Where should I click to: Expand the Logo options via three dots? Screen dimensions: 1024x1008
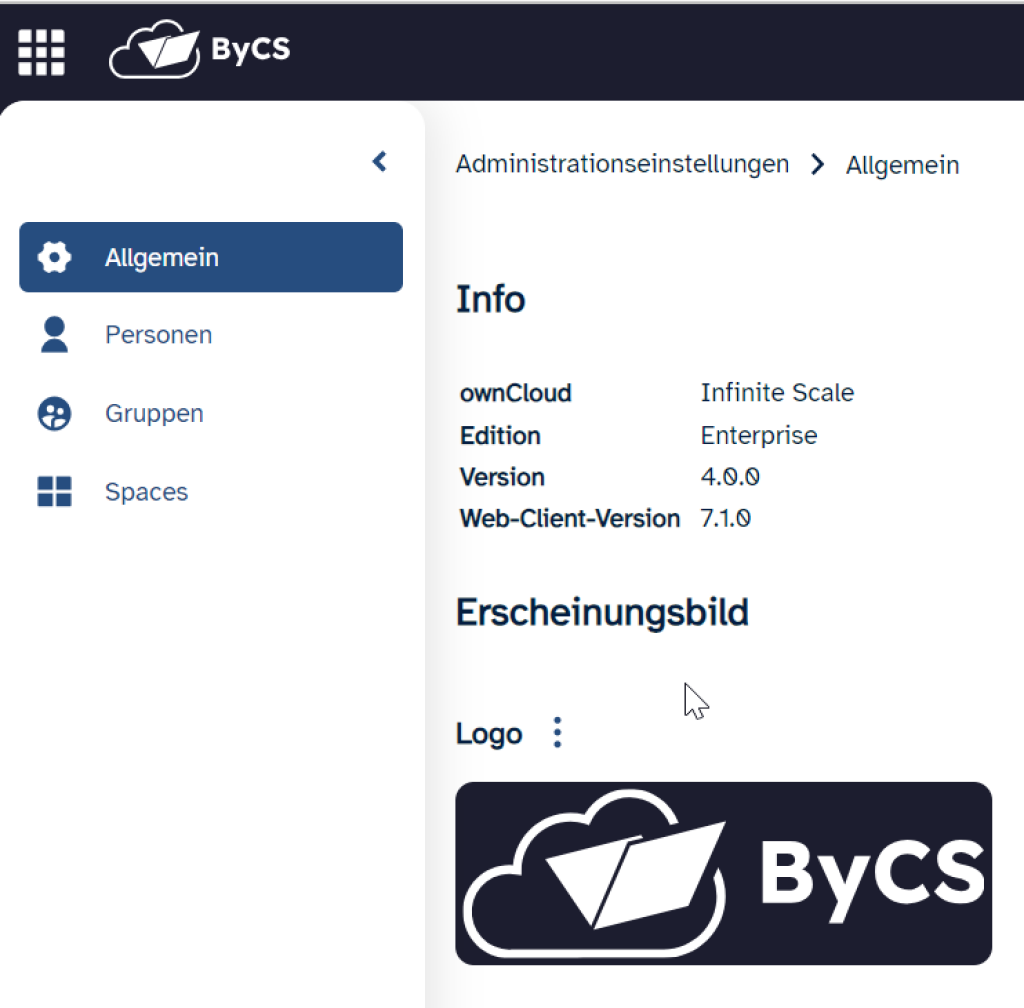tap(557, 732)
